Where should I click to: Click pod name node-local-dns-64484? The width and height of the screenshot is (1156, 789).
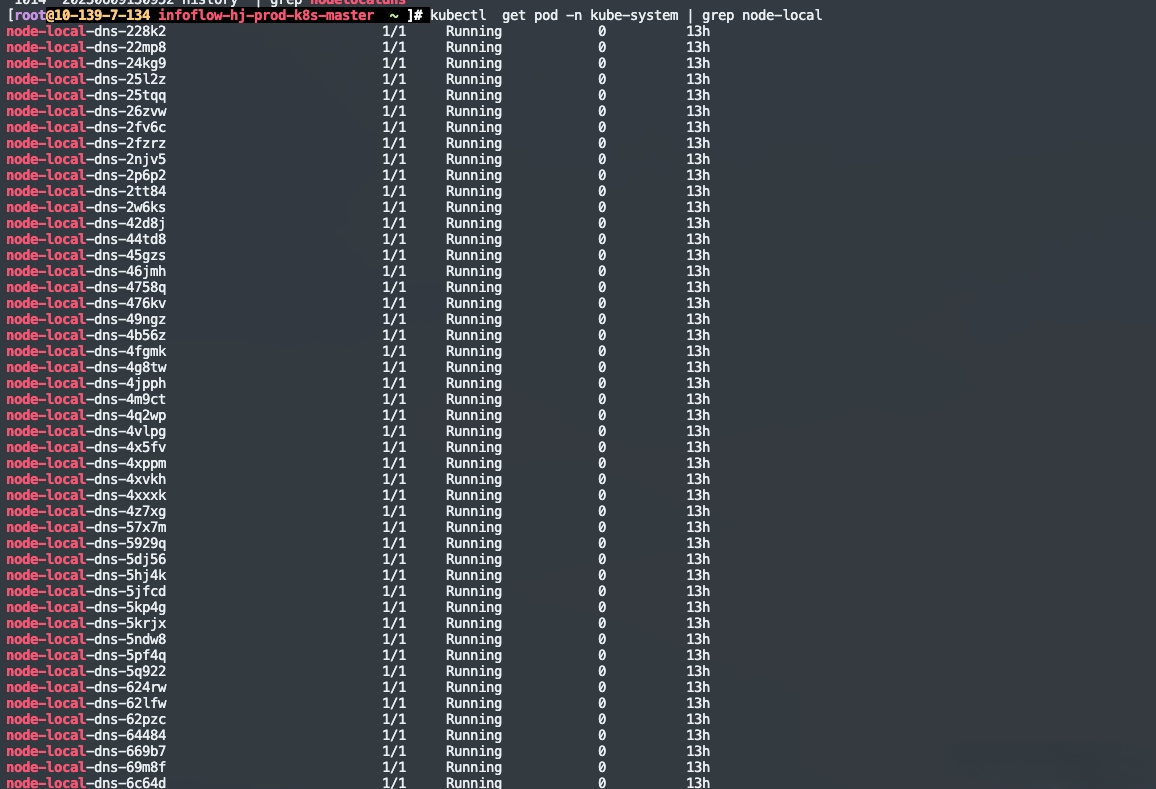click(86, 735)
